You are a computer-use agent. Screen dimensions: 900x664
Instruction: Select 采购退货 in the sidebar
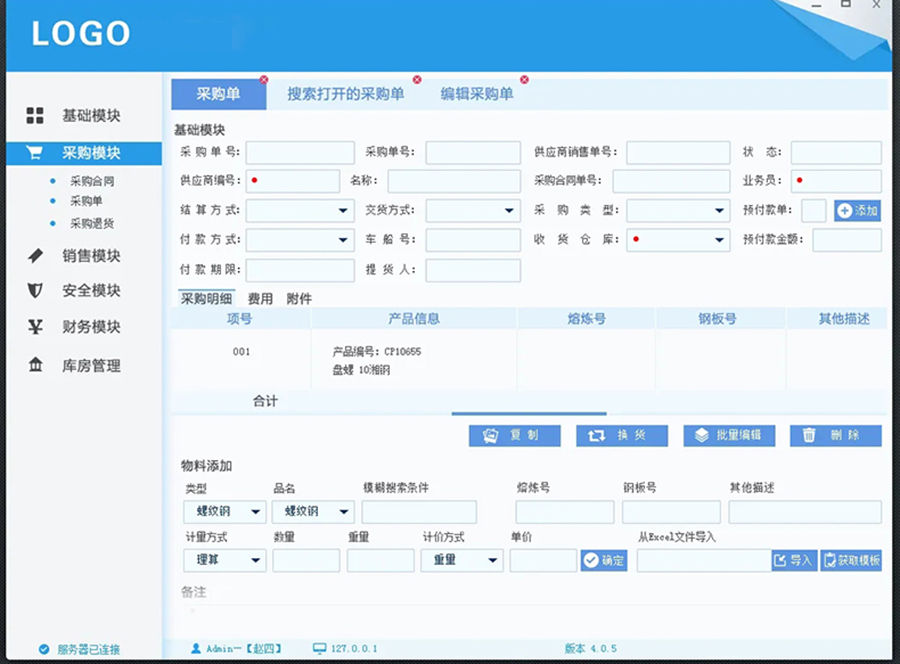(x=90, y=224)
